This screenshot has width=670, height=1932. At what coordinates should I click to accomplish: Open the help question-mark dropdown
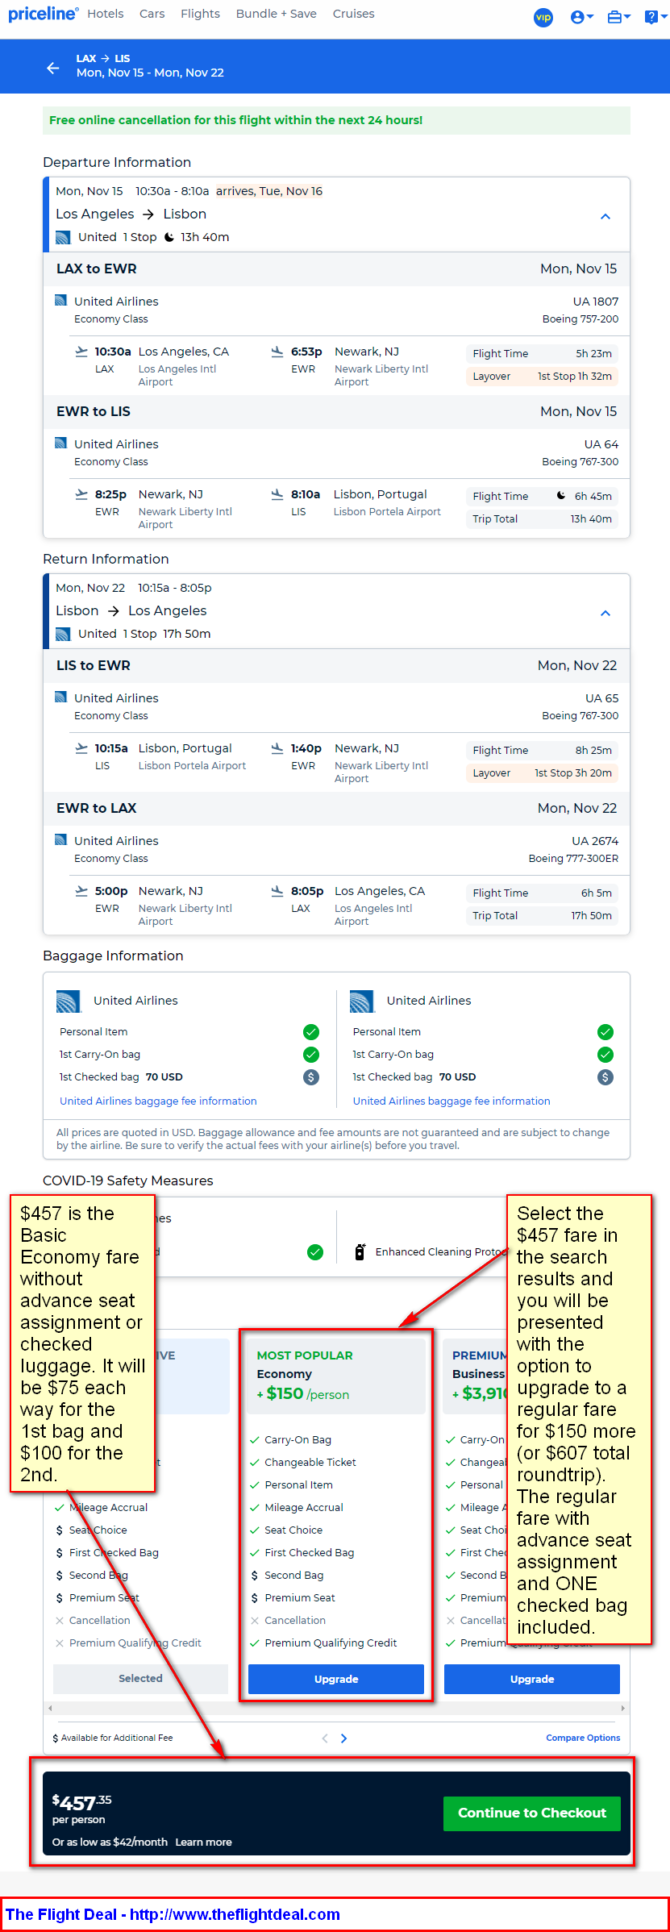click(654, 17)
